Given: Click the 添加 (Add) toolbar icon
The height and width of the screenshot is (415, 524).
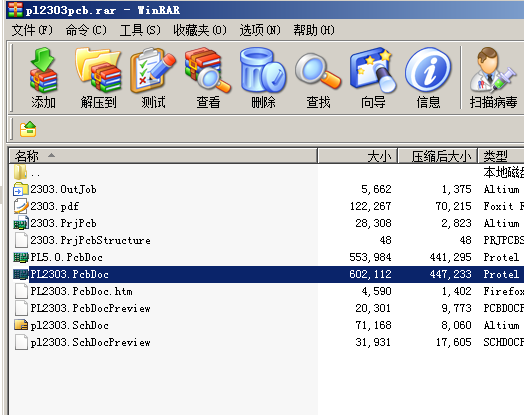Looking at the screenshot, I should tap(43, 71).
